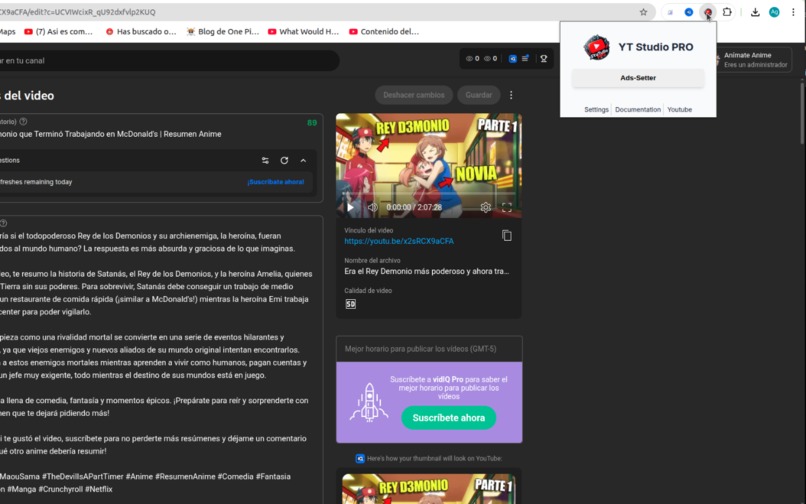Open the Chrome extensions puzzle menu

click(x=727, y=12)
